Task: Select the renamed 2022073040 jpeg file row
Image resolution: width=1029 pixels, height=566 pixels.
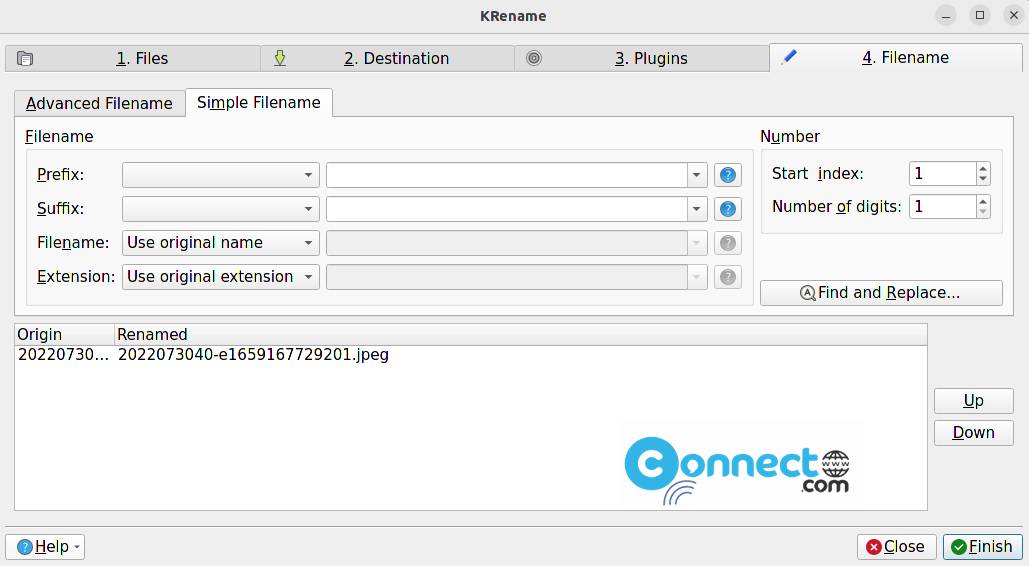Action: click(x=253, y=355)
